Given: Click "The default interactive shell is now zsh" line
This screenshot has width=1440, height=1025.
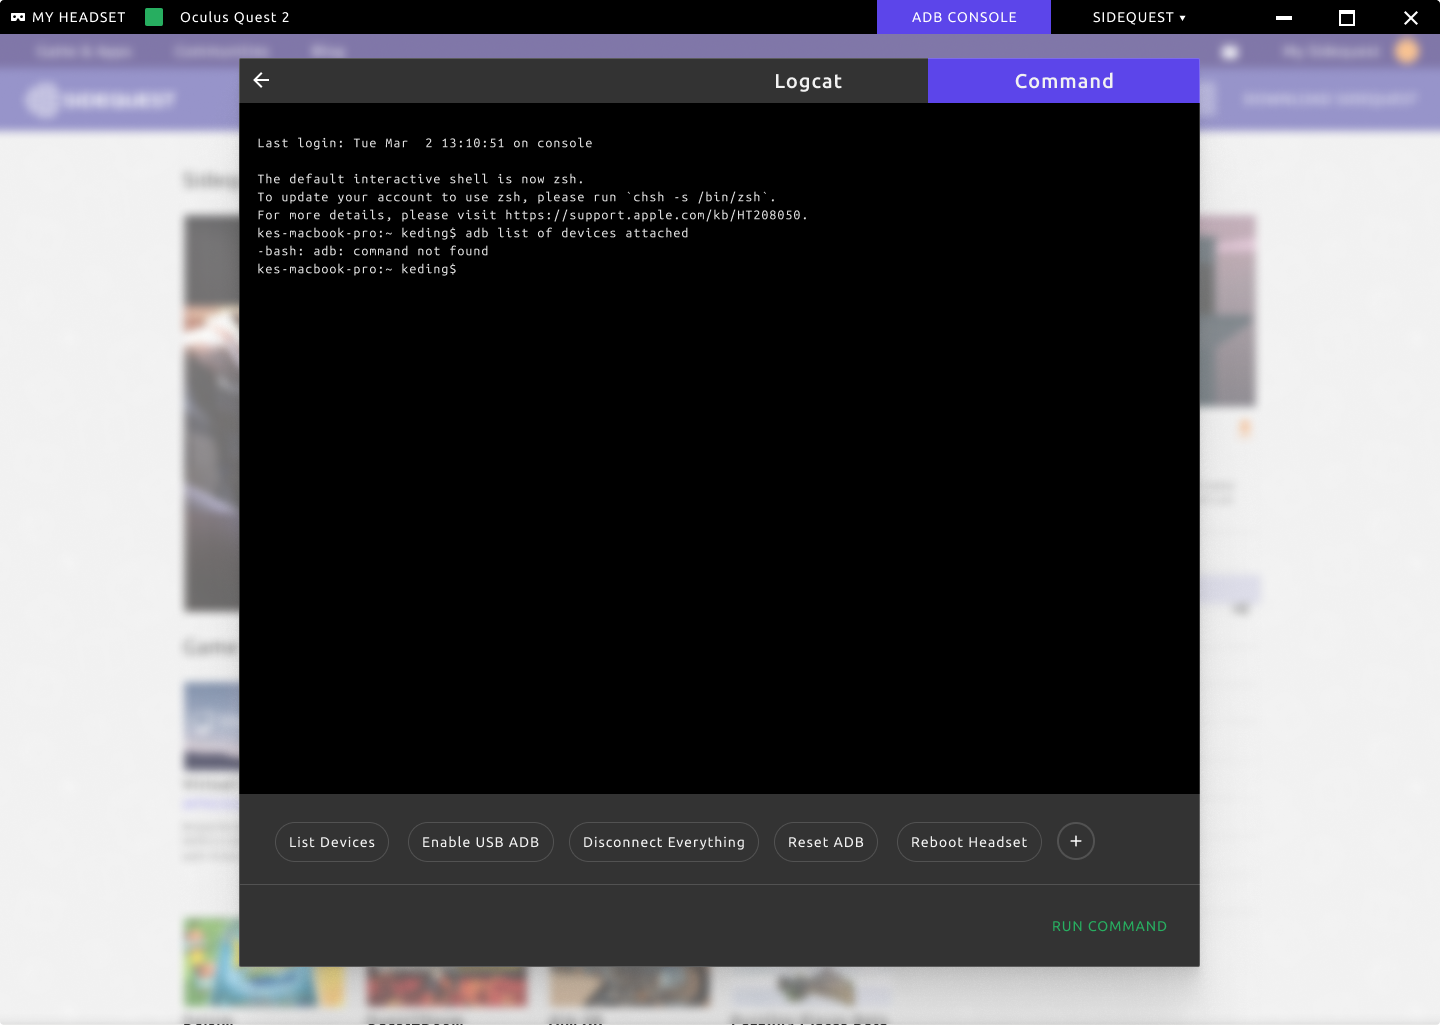Looking at the screenshot, I should [421, 179].
